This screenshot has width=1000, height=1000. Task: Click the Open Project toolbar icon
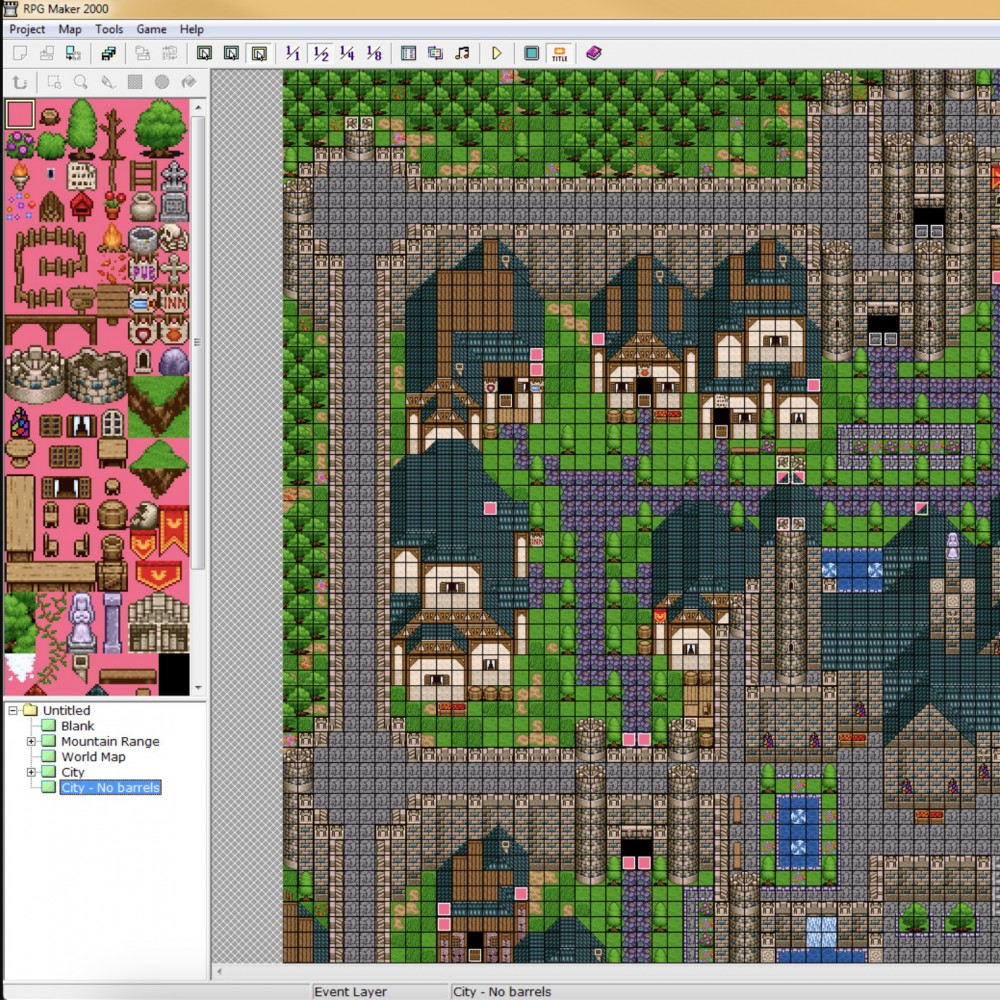click(47, 54)
